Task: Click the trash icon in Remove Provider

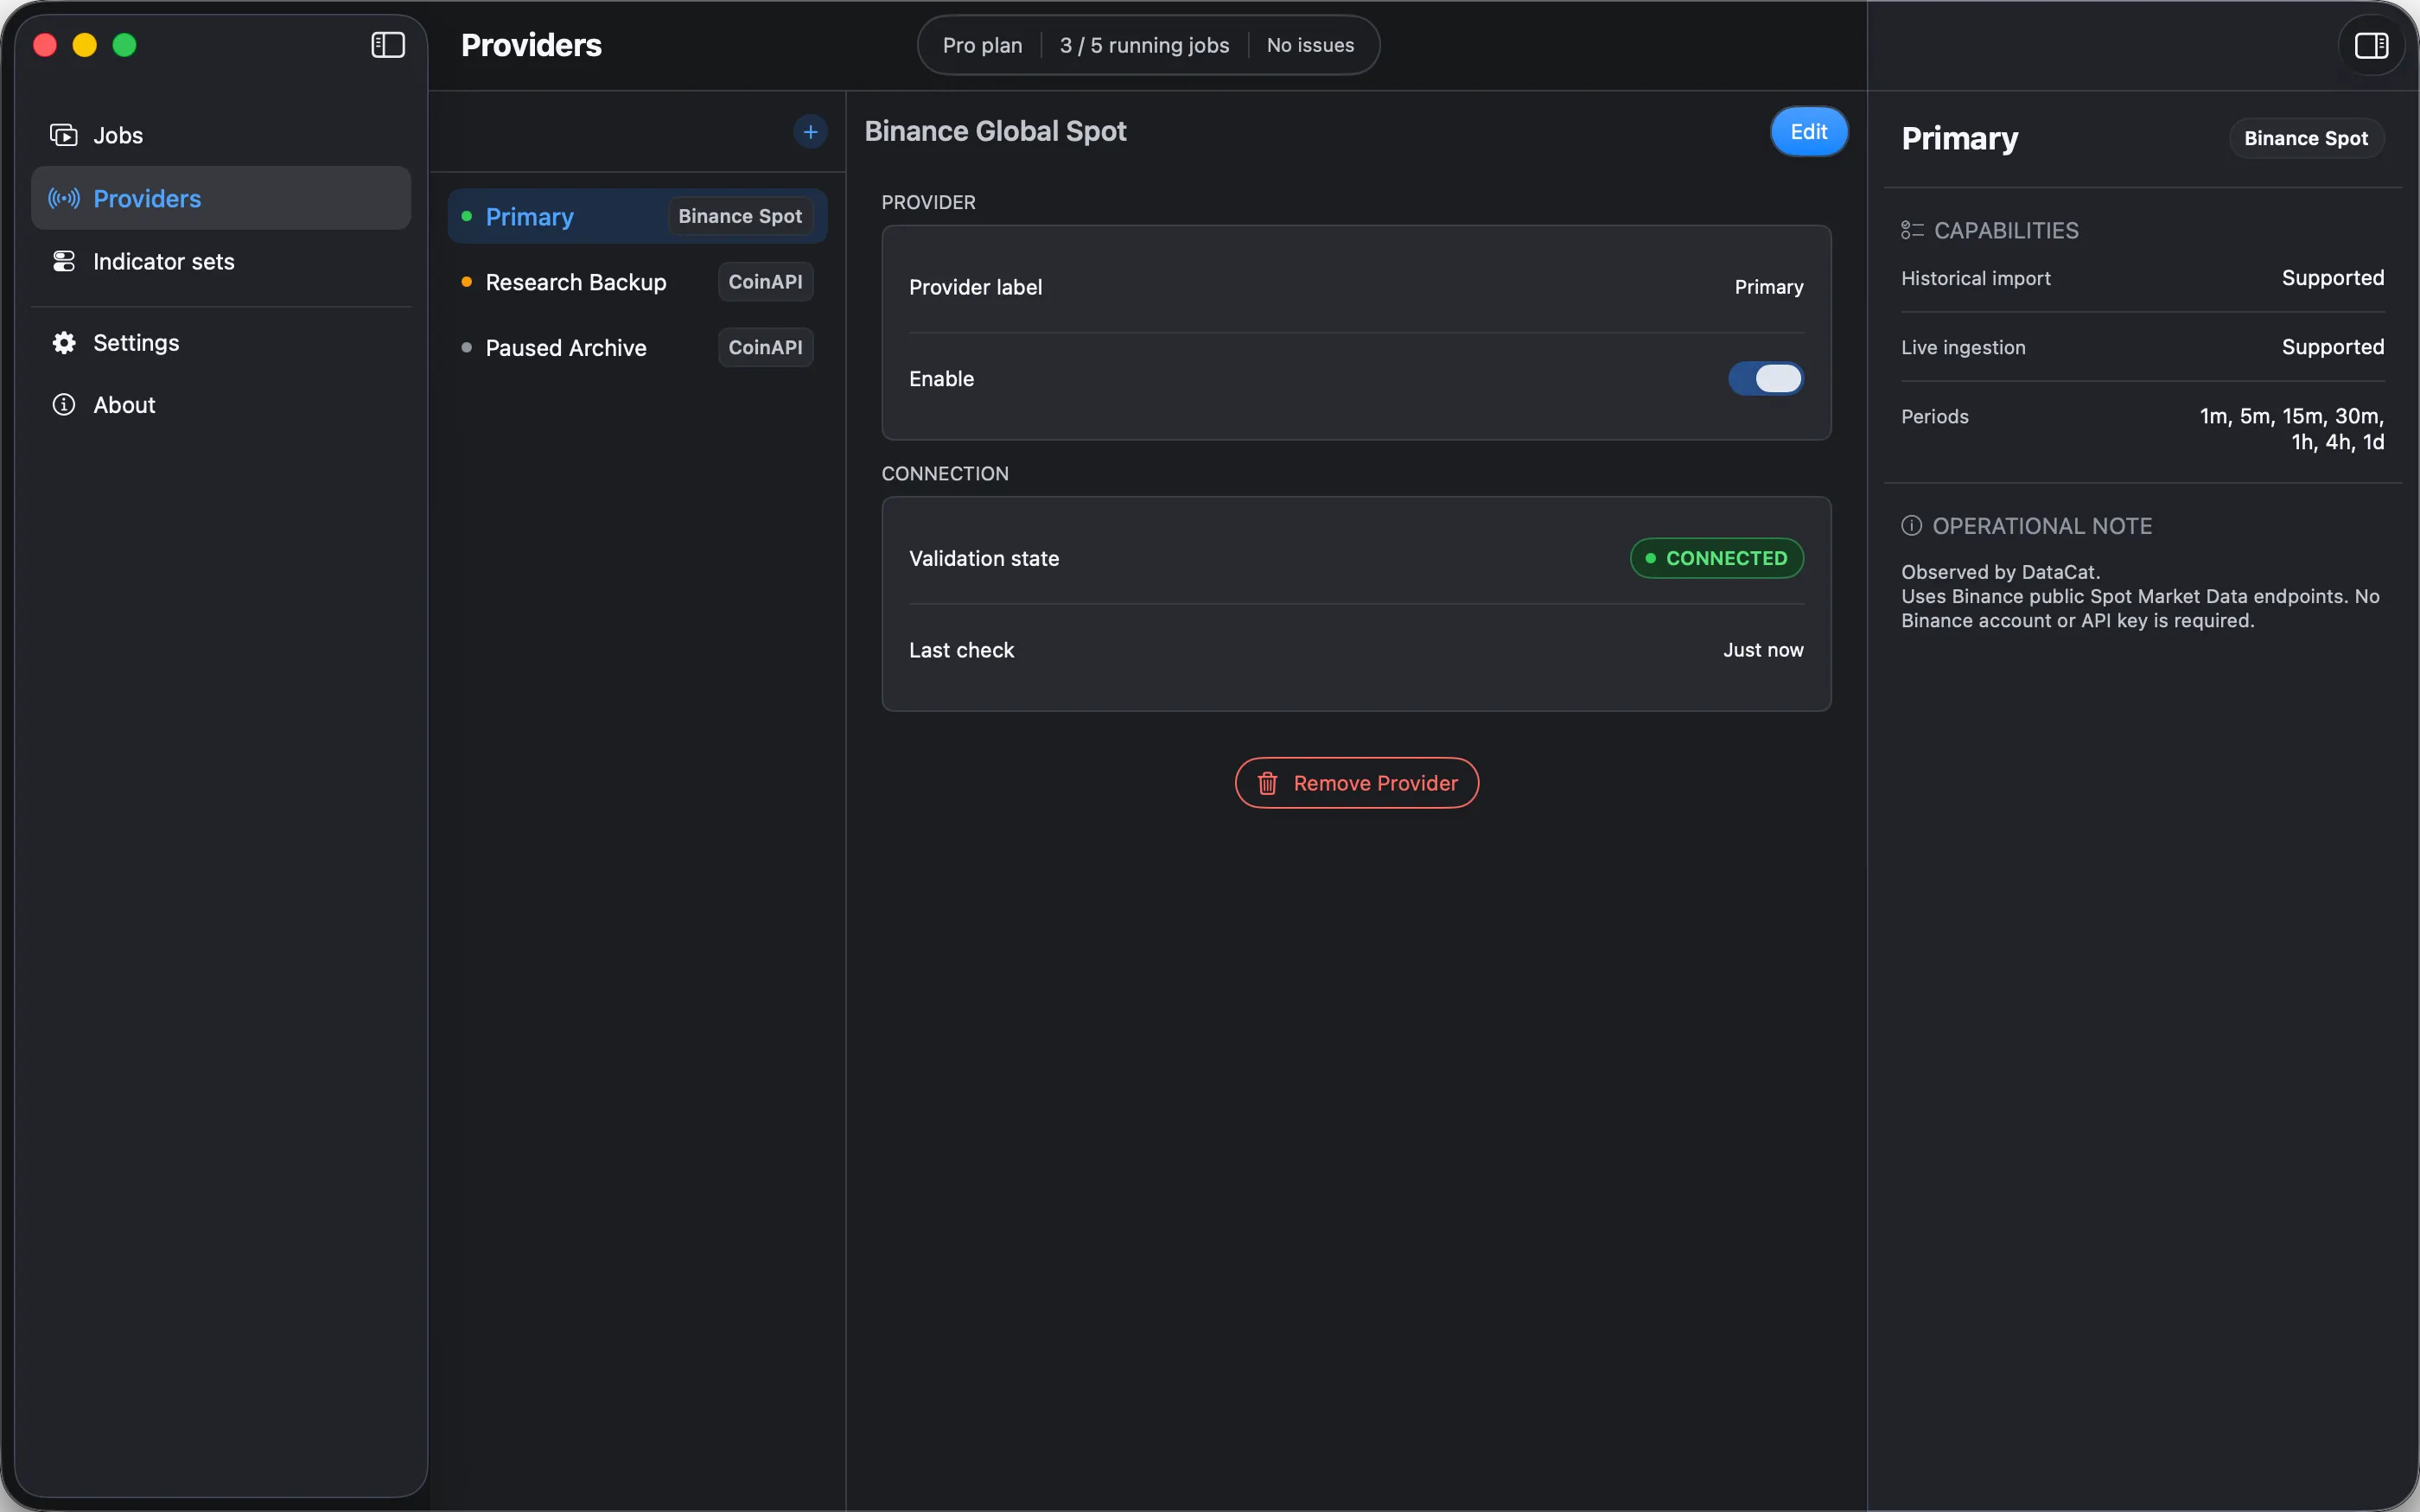Action: click(x=1267, y=783)
